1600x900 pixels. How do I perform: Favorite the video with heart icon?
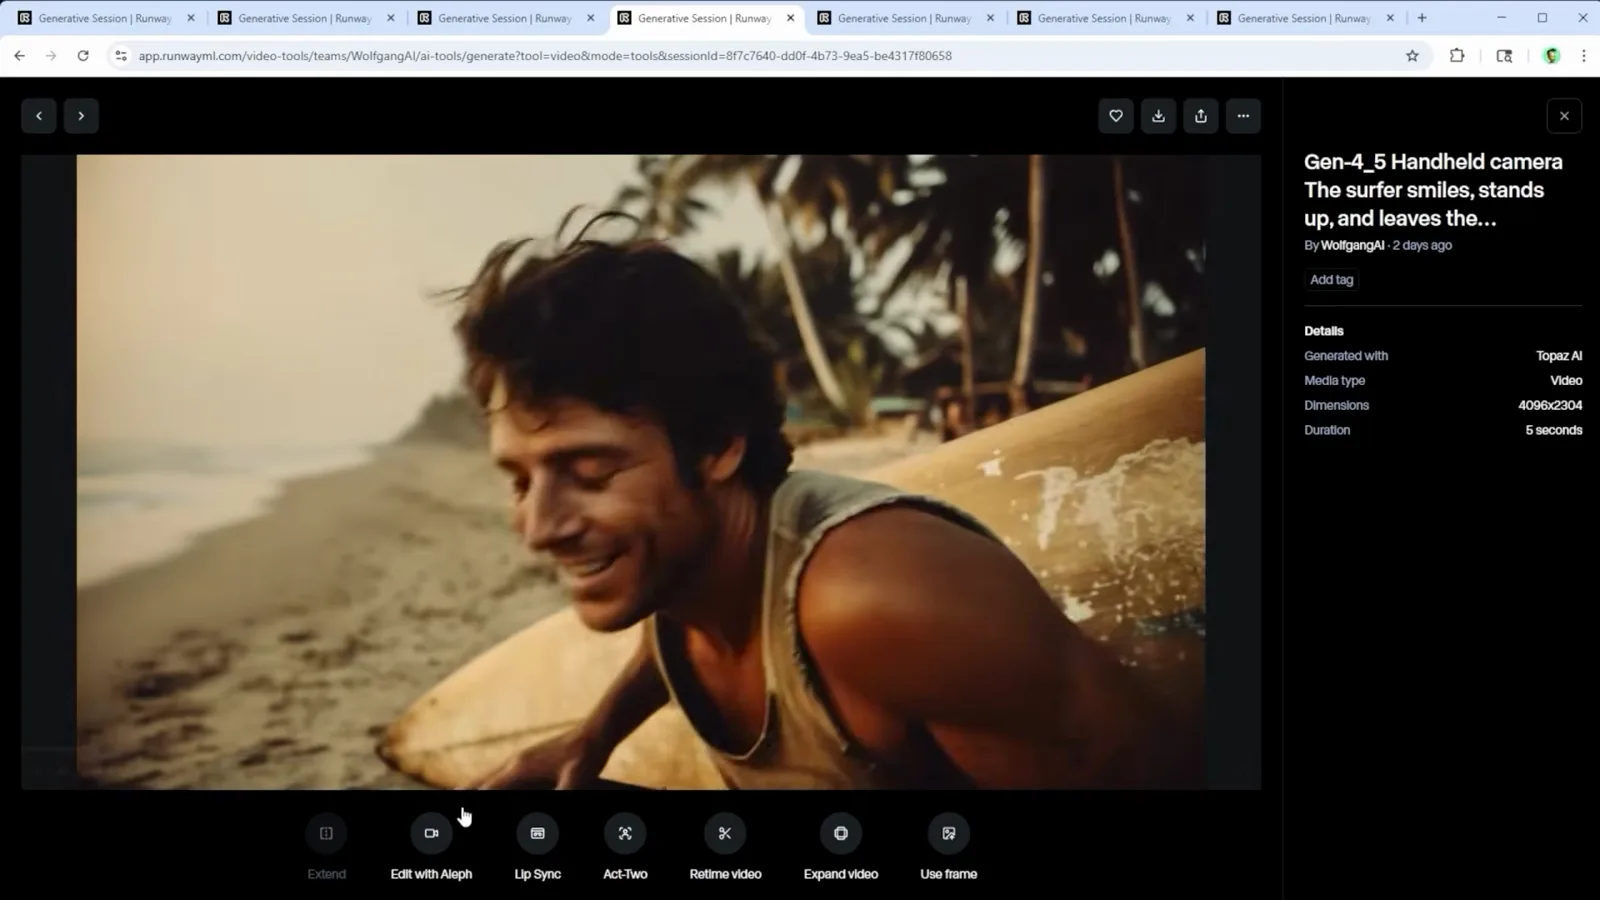click(x=1116, y=116)
